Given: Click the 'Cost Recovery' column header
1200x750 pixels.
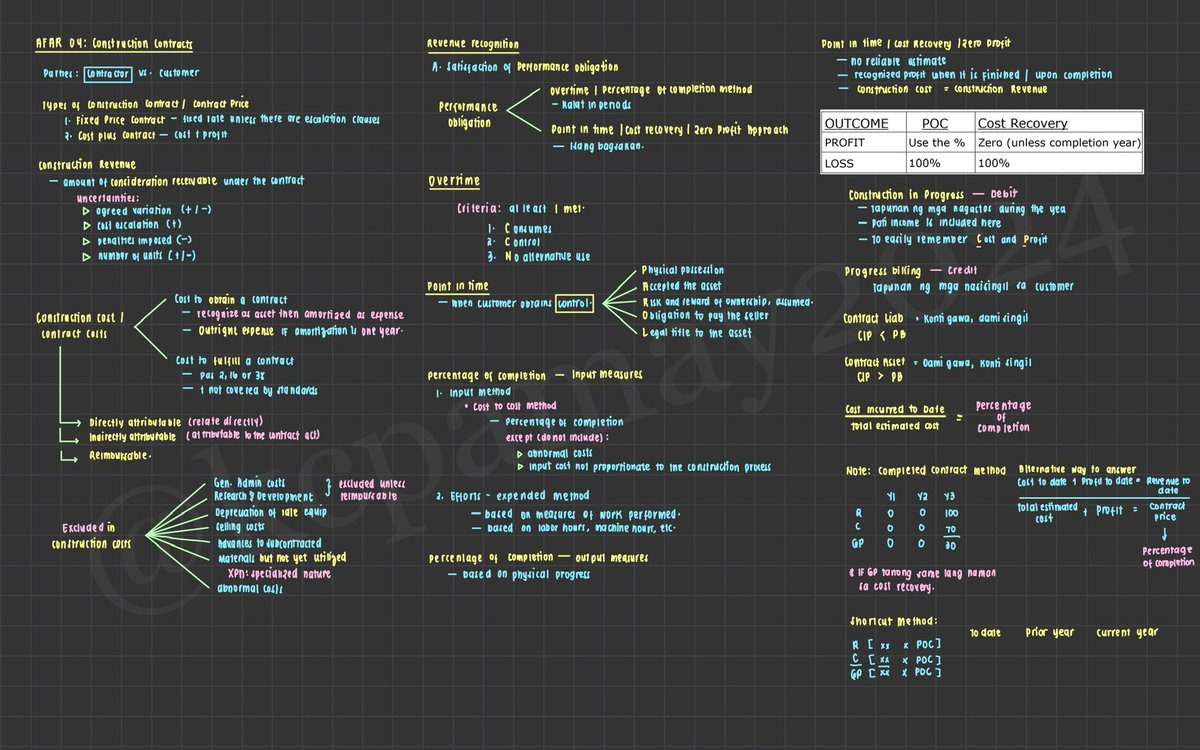Looking at the screenshot, I should coord(1022,123).
